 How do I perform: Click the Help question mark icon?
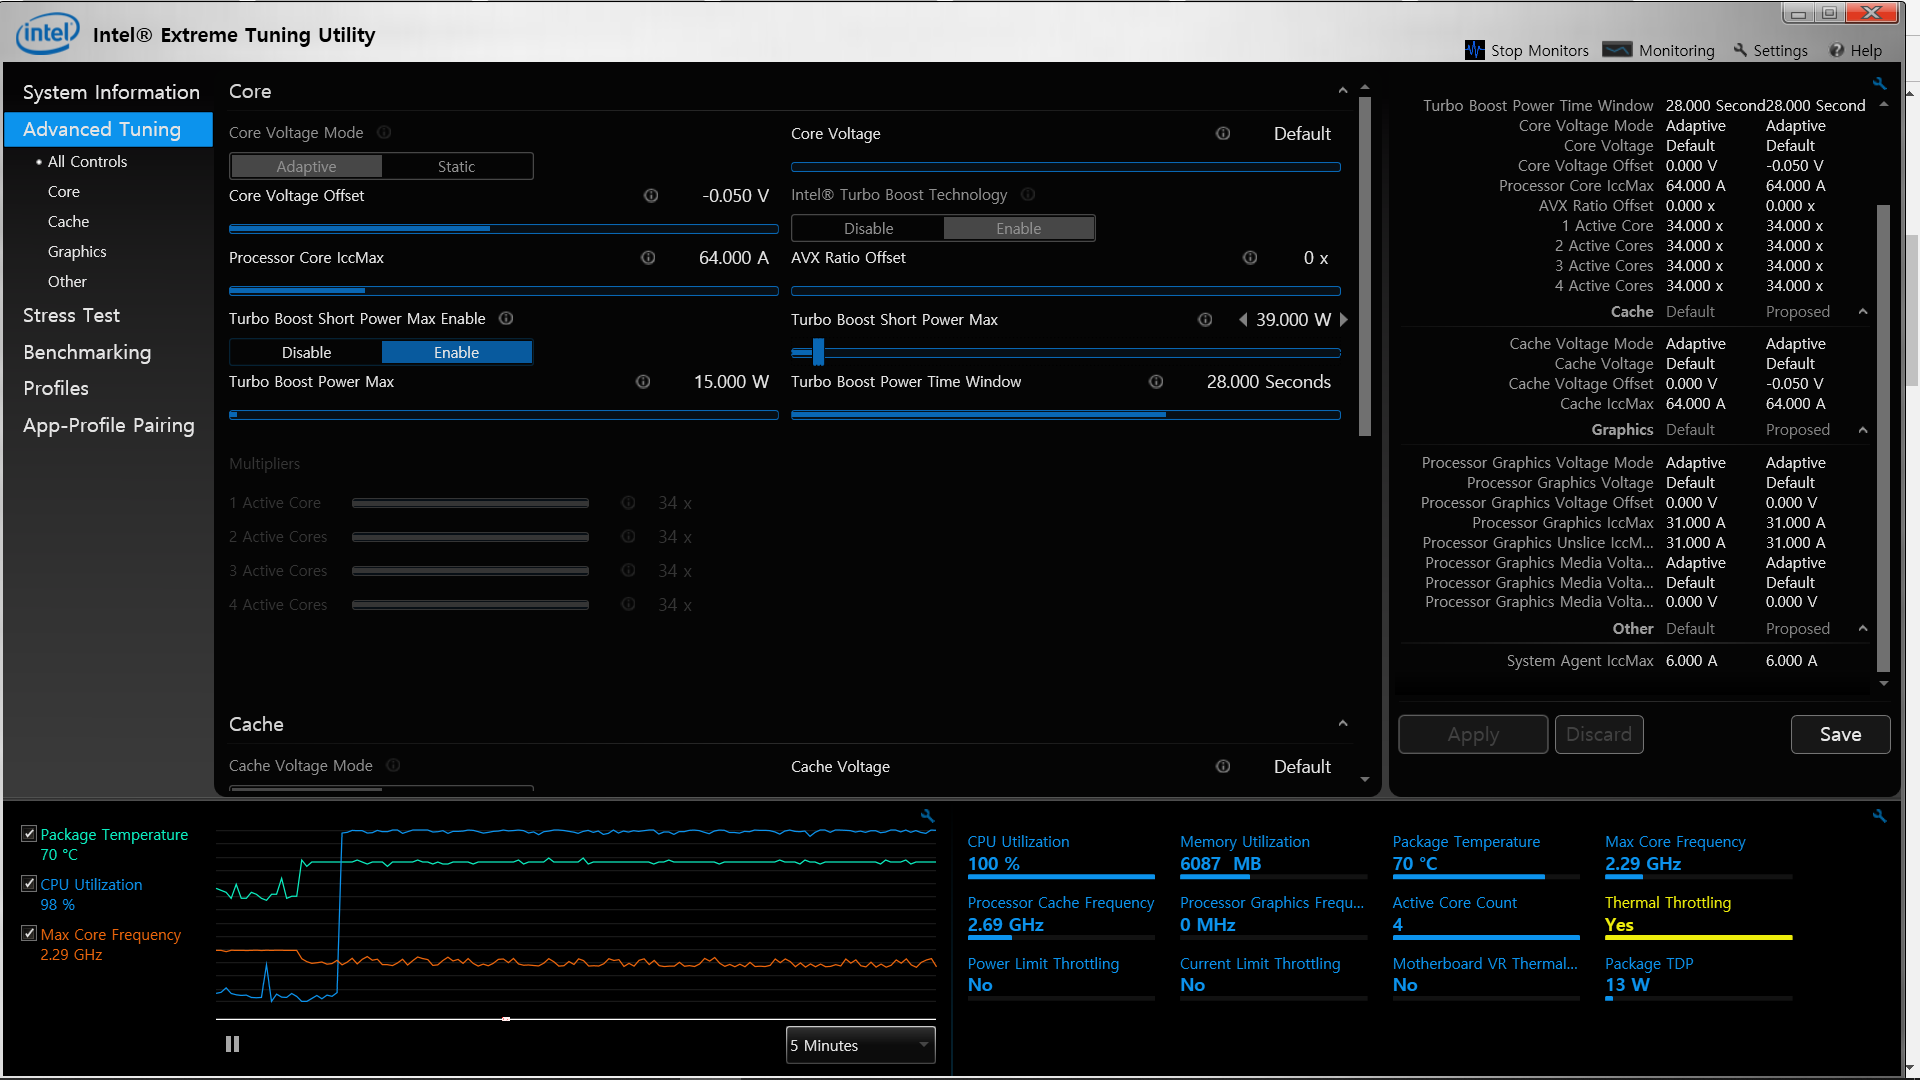pos(1836,50)
